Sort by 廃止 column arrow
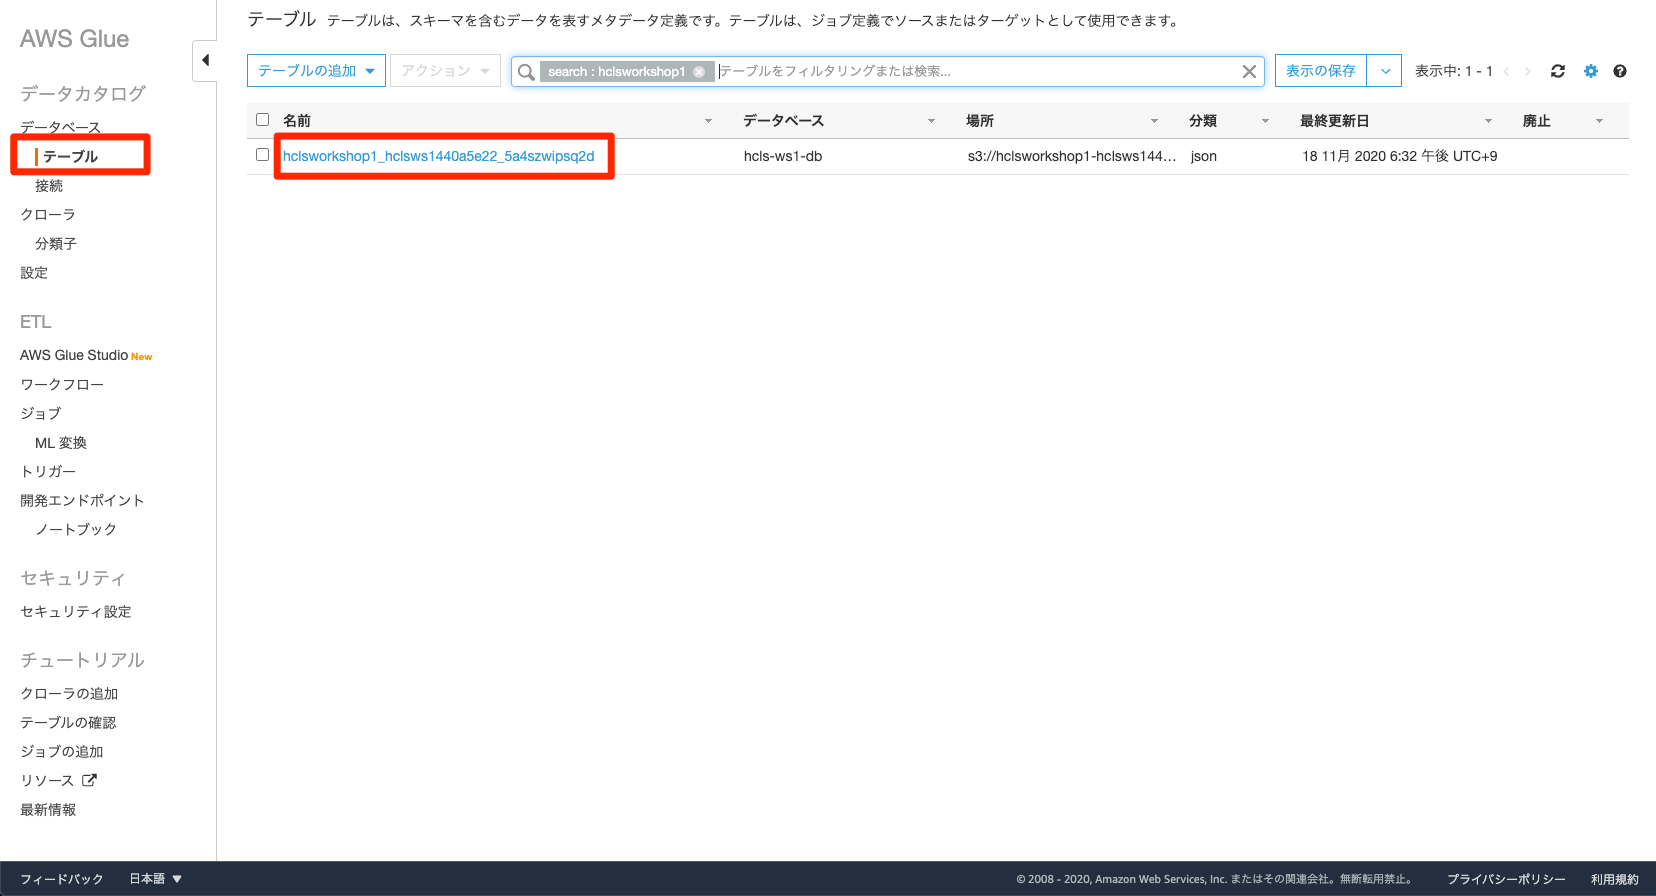 click(x=1599, y=121)
